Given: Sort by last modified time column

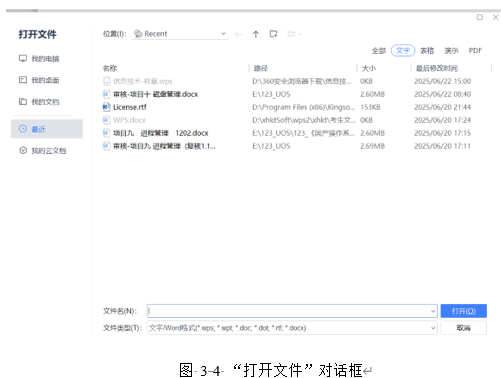Looking at the screenshot, I should click(437, 68).
